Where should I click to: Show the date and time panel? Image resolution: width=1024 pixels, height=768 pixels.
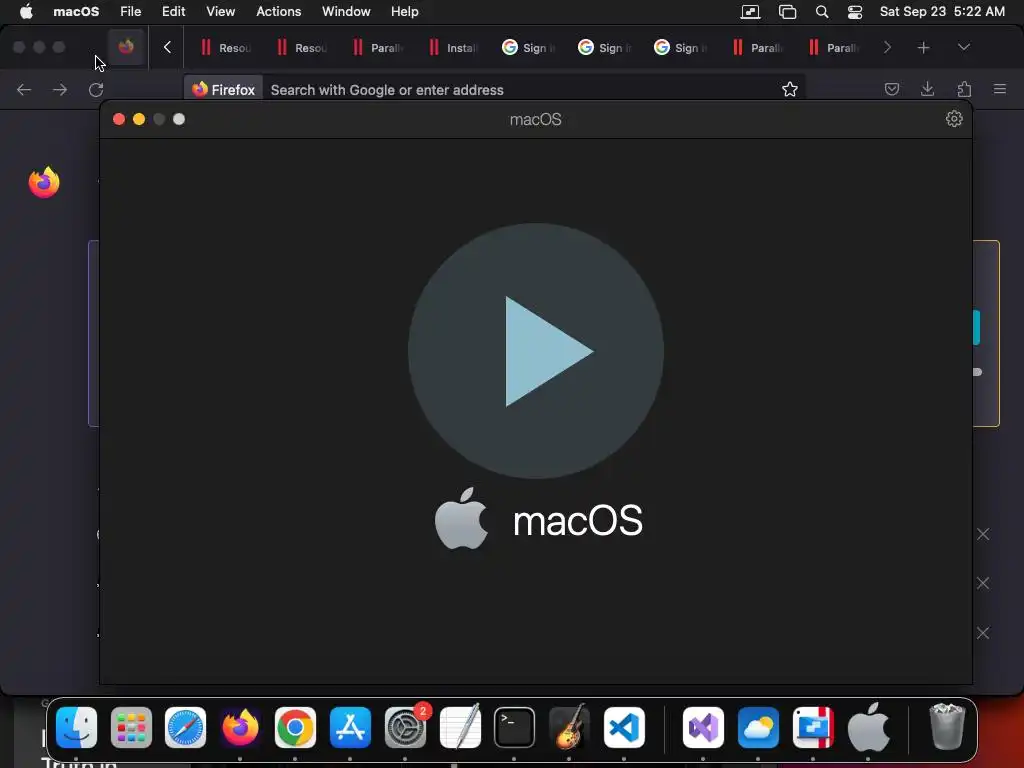[942, 11]
